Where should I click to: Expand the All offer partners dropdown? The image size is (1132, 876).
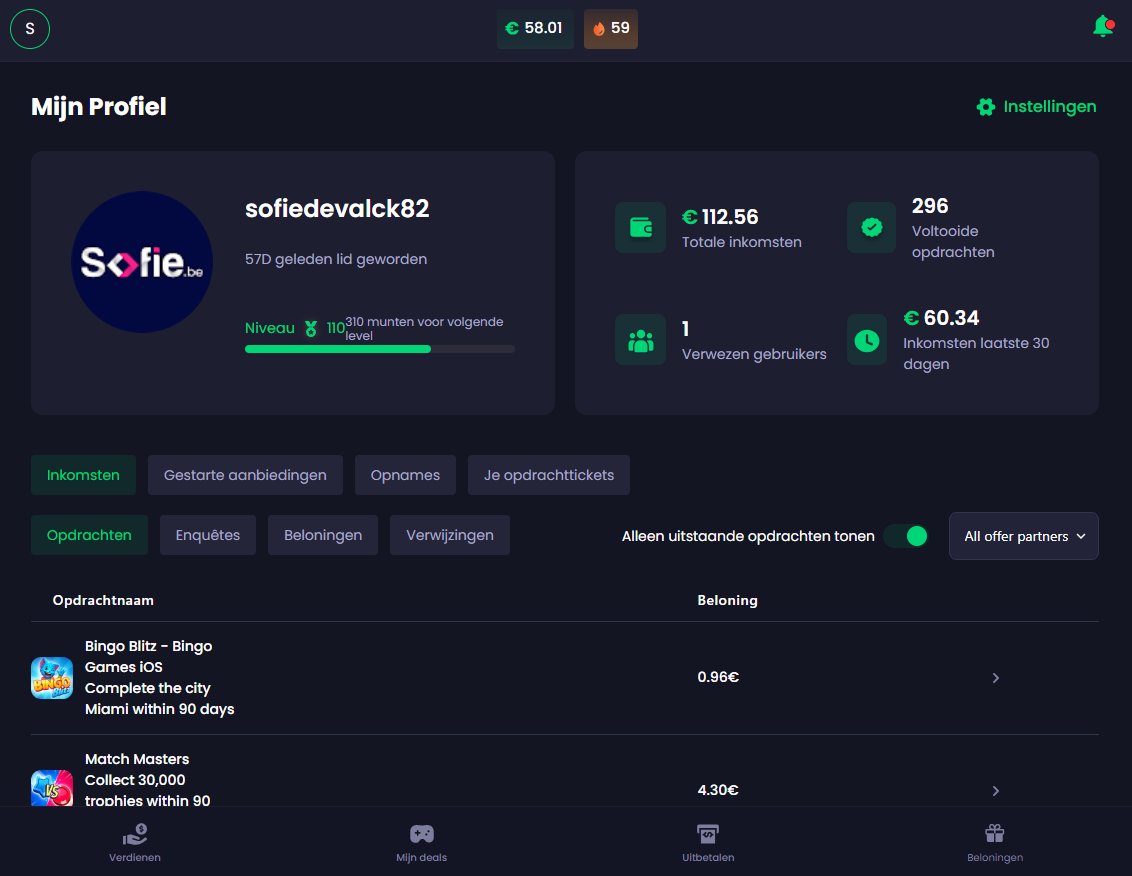pyautogui.click(x=1023, y=536)
